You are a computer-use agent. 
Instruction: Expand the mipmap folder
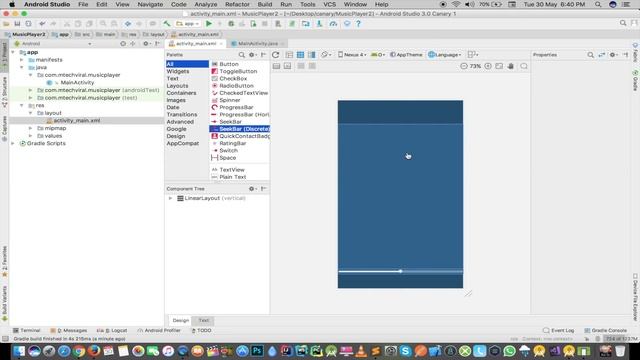[30, 128]
